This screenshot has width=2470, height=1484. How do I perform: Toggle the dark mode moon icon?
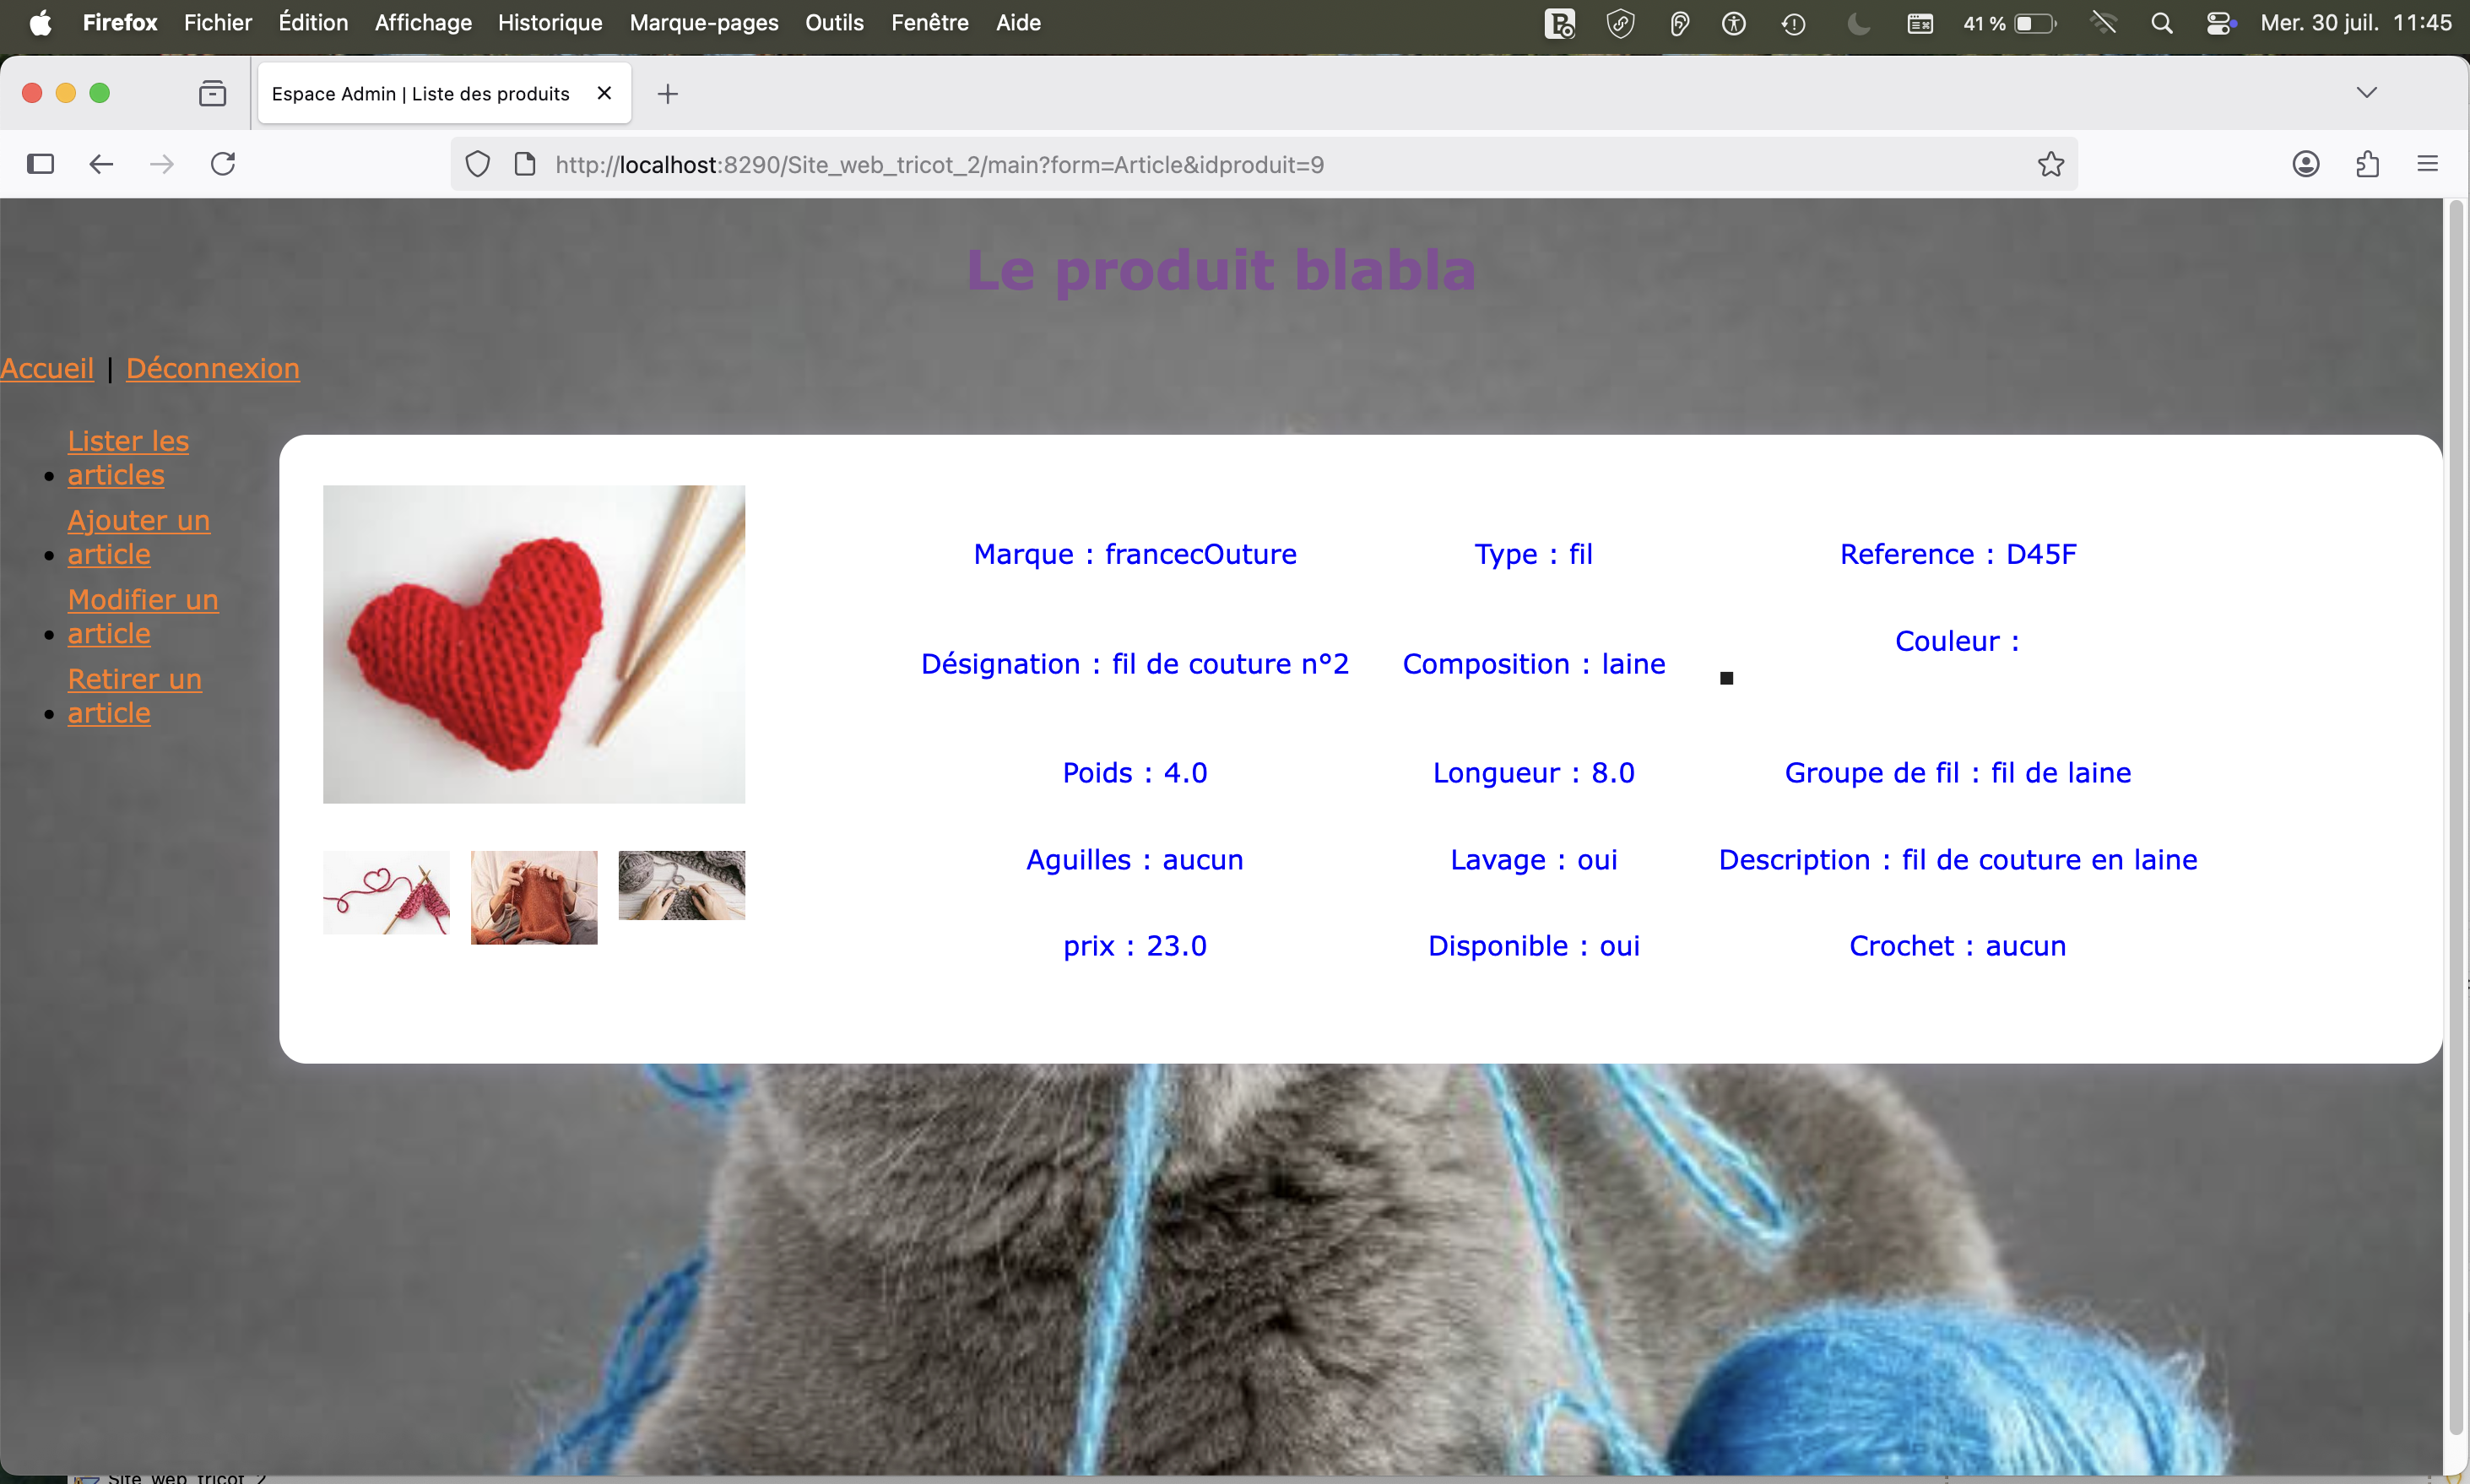click(1858, 22)
